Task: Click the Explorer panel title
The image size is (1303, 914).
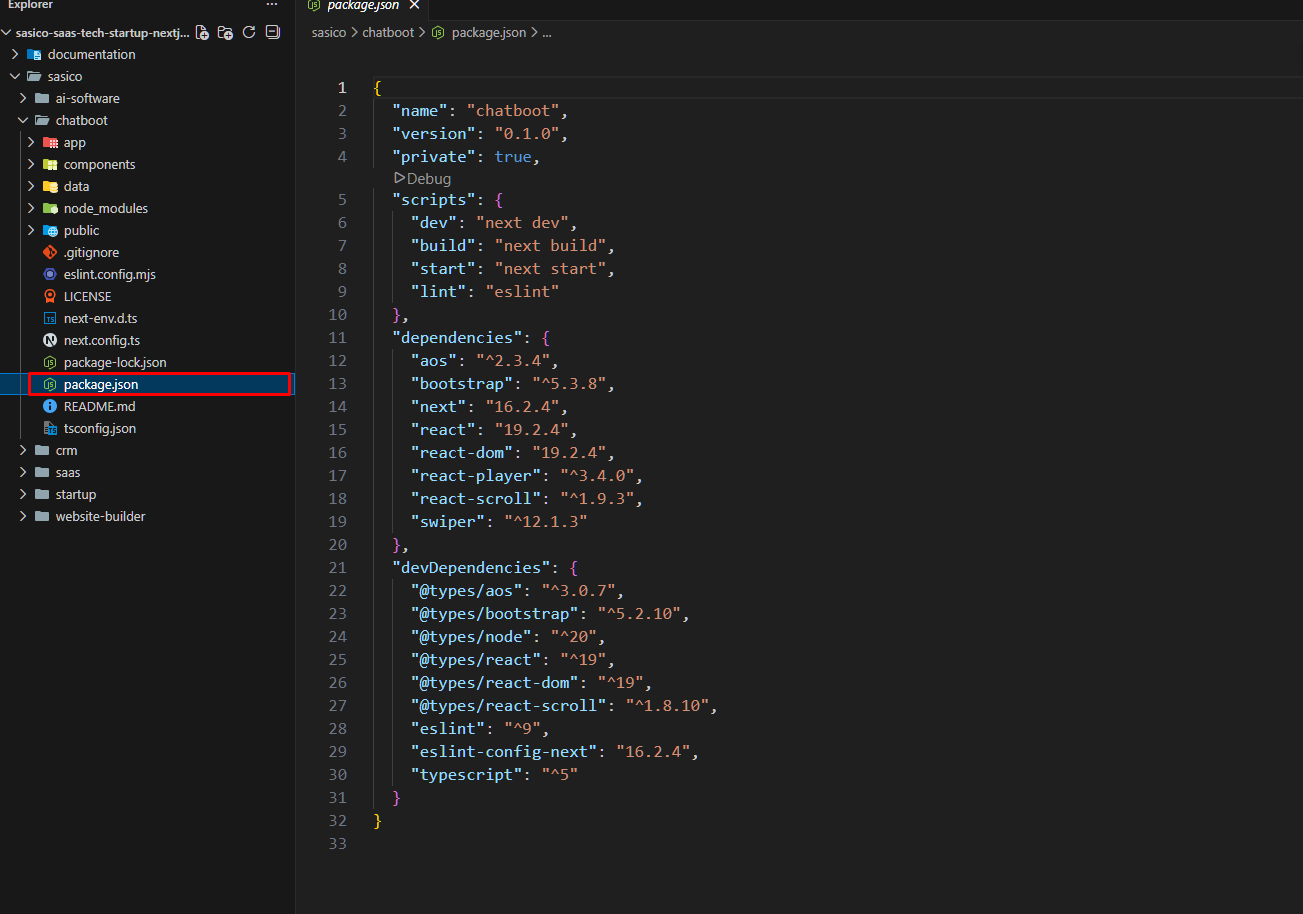Action: click(x=30, y=5)
